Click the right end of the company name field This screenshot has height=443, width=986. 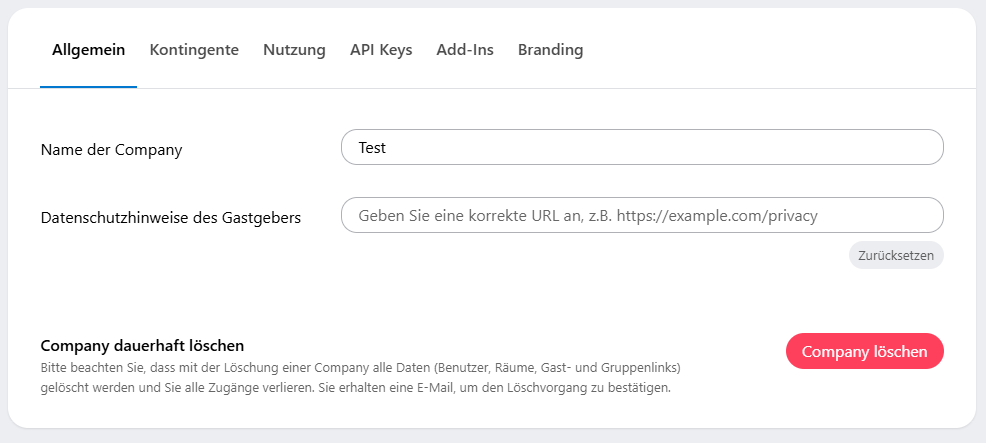(920, 147)
